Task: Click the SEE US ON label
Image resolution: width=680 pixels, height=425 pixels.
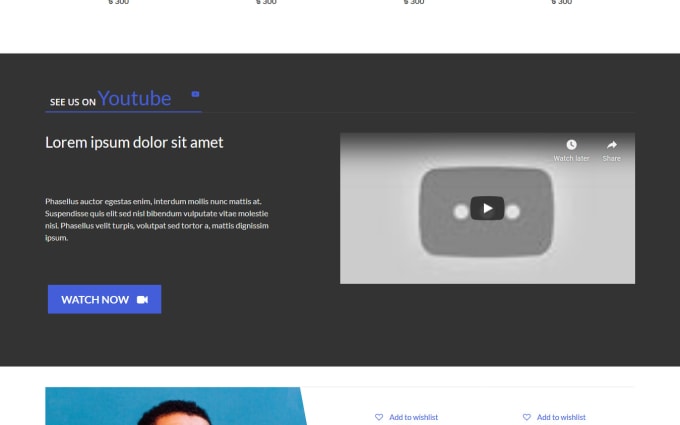Action: 72,102
